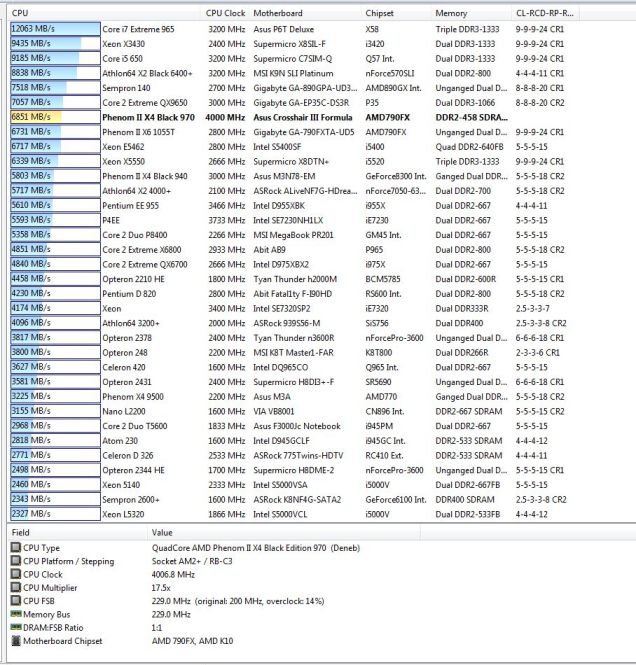Click the Triple DDR3-1333 cell for Xeon X5550

pyautogui.click(x=467, y=162)
